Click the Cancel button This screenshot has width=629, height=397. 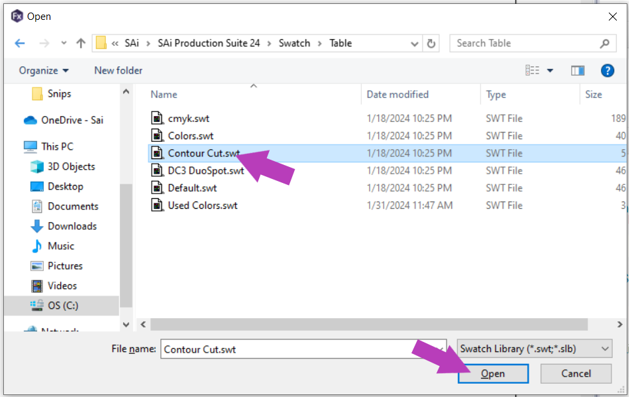click(576, 374)
